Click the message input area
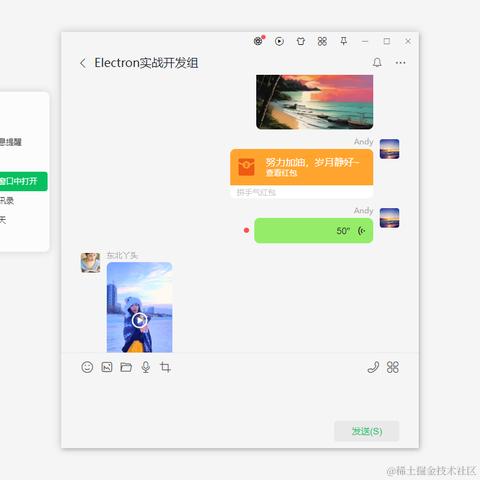 (x=240, y=398)
